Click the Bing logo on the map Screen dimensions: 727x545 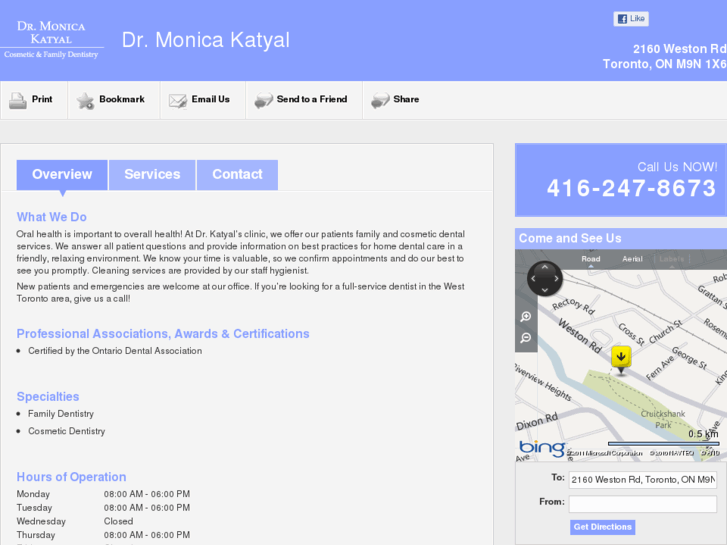point(542,448)
